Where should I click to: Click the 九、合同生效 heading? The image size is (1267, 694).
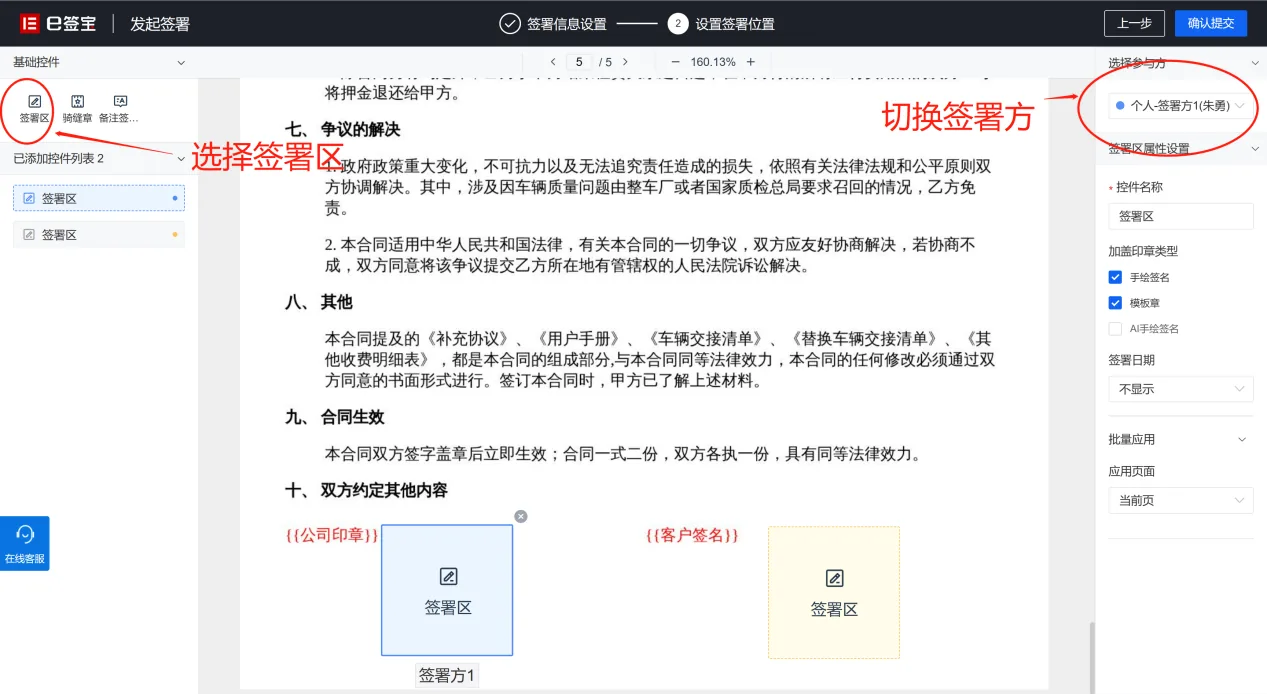click(334, 417)
